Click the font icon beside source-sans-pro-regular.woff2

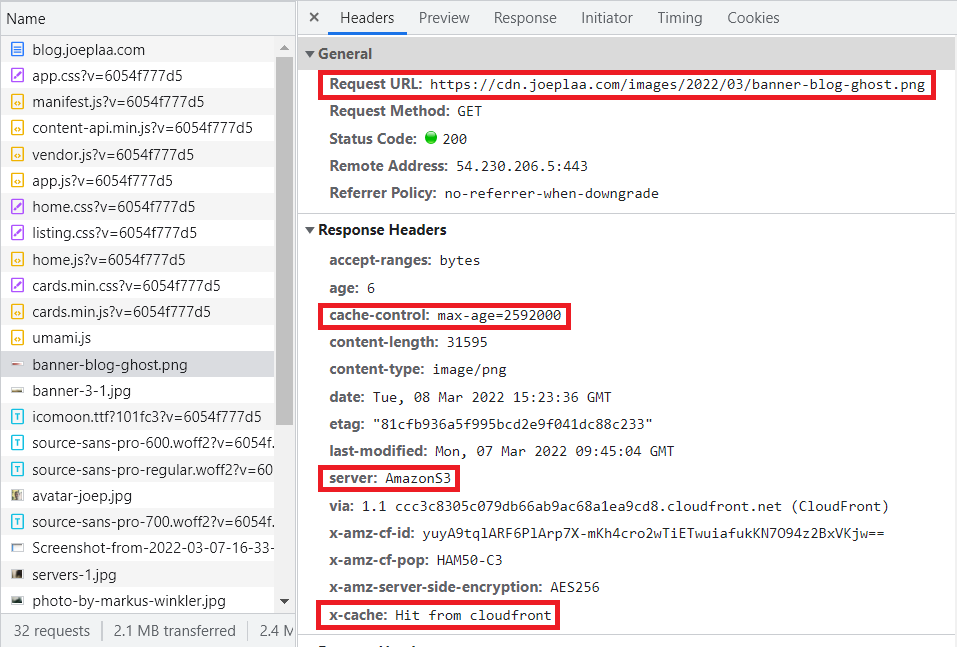point(18,469)
